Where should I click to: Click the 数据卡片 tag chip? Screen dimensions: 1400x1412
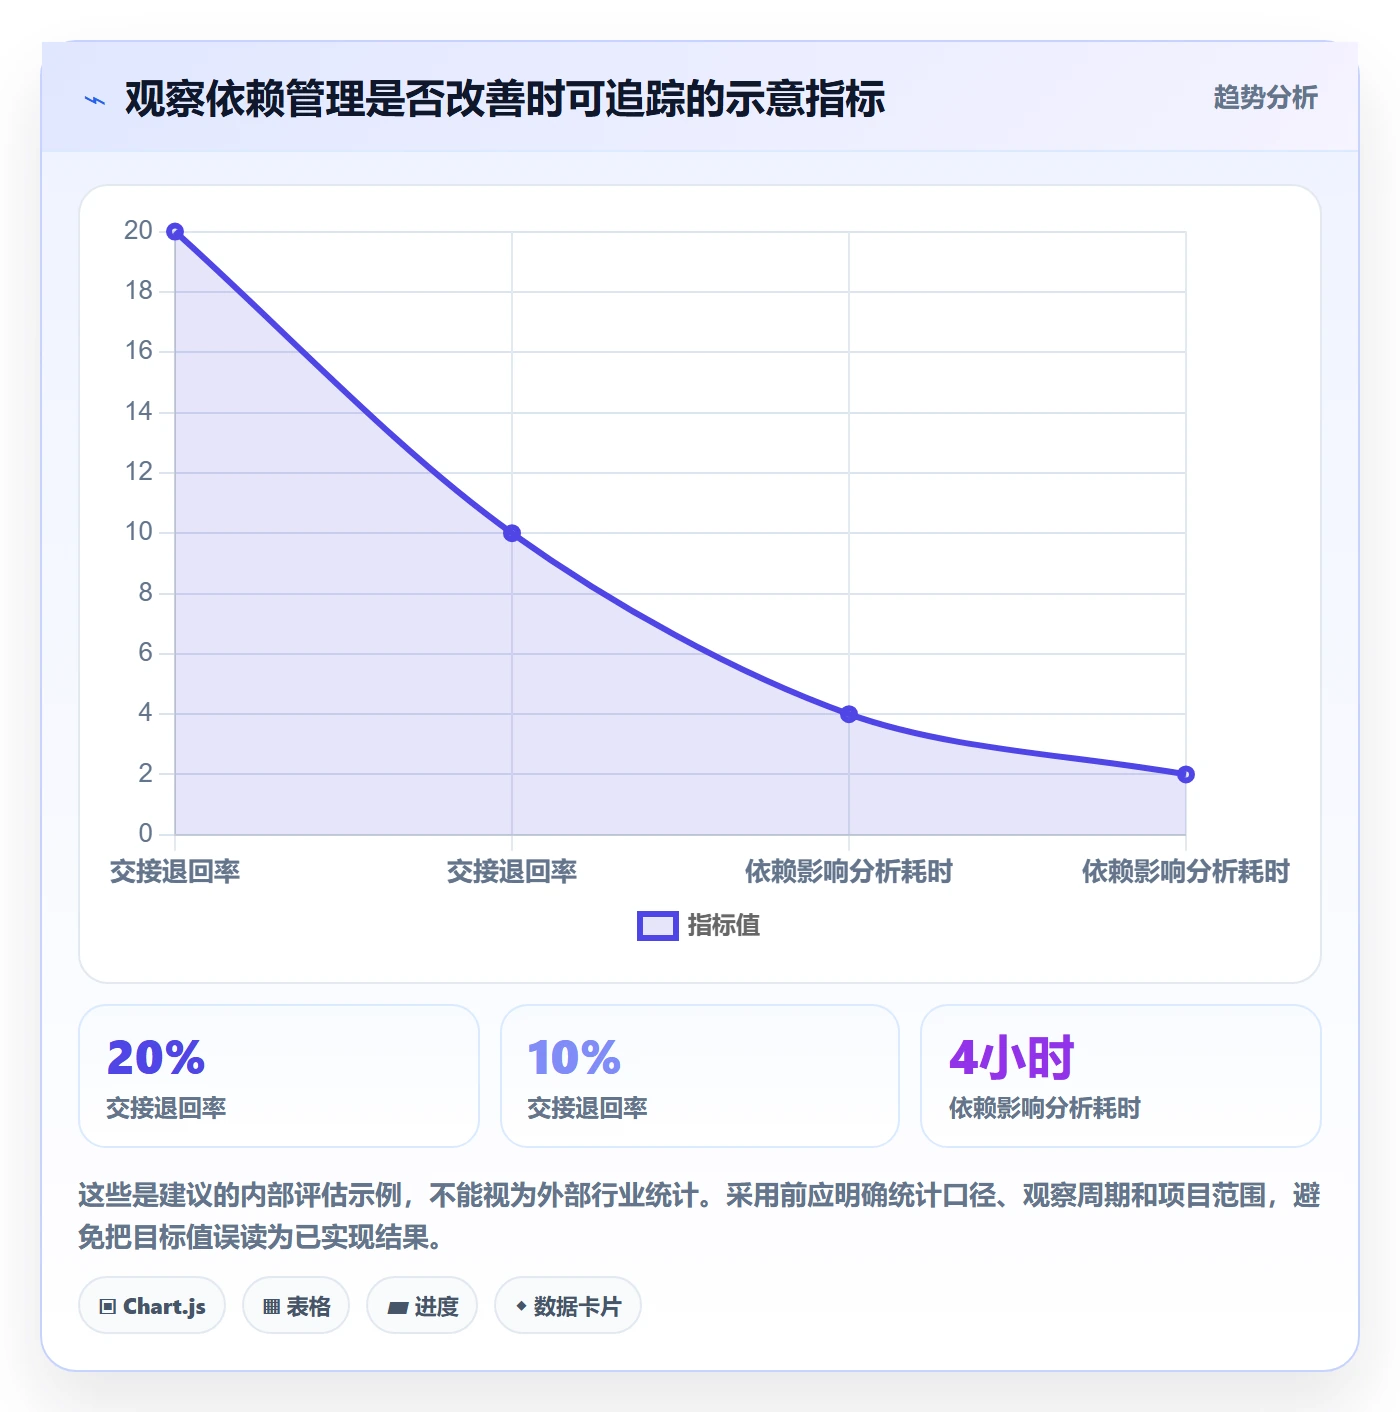click(x=568, y=1306)
